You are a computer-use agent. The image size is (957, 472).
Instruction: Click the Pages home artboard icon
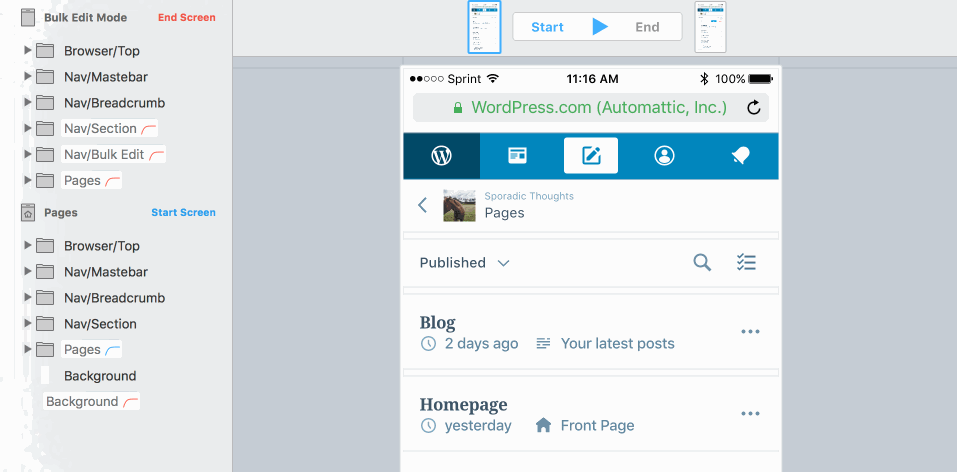[x=28, y=212]
